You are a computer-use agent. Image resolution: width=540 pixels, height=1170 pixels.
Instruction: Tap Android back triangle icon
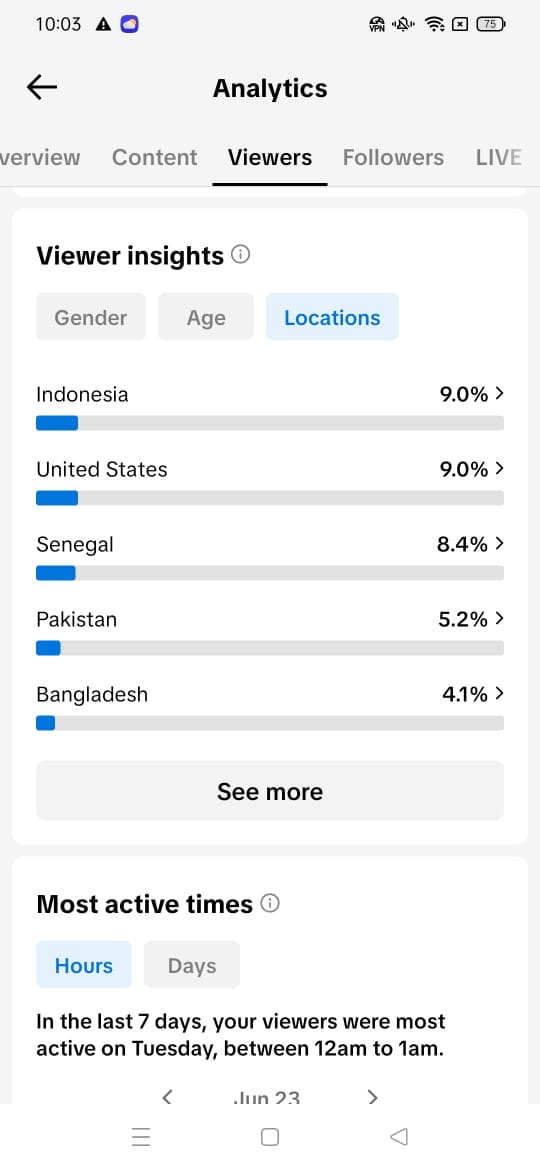399,1136
